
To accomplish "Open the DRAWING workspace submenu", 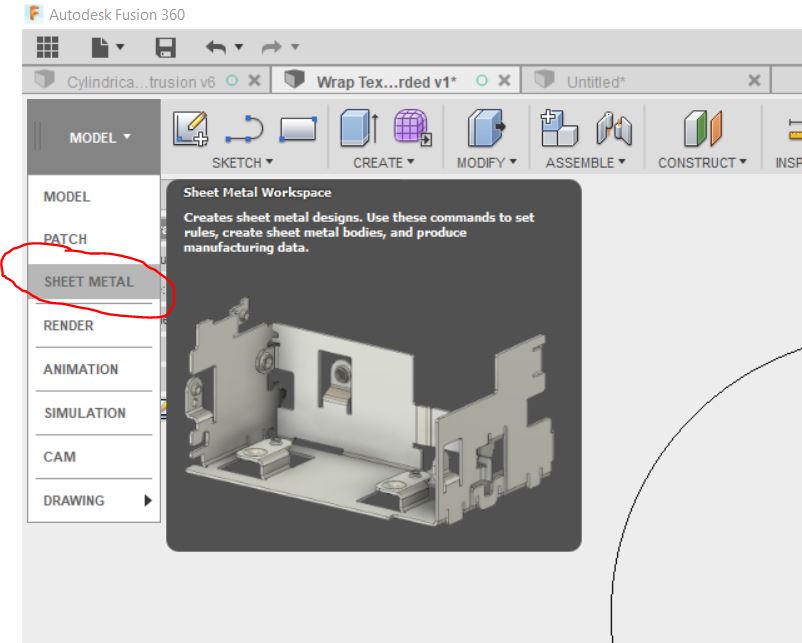I will 94,500.
